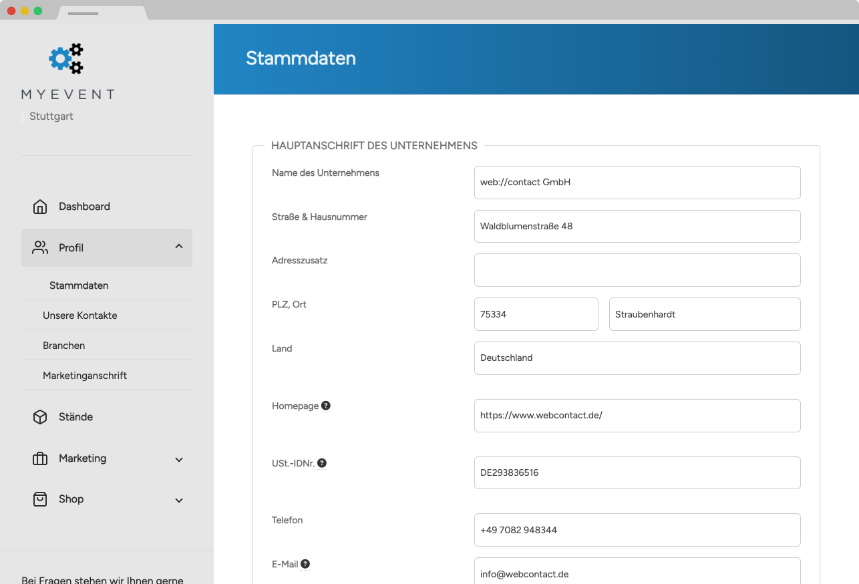The image size is (859, 584).
Task: Click the Straße & Hausnummer field
Action: (x=637, y=226)
